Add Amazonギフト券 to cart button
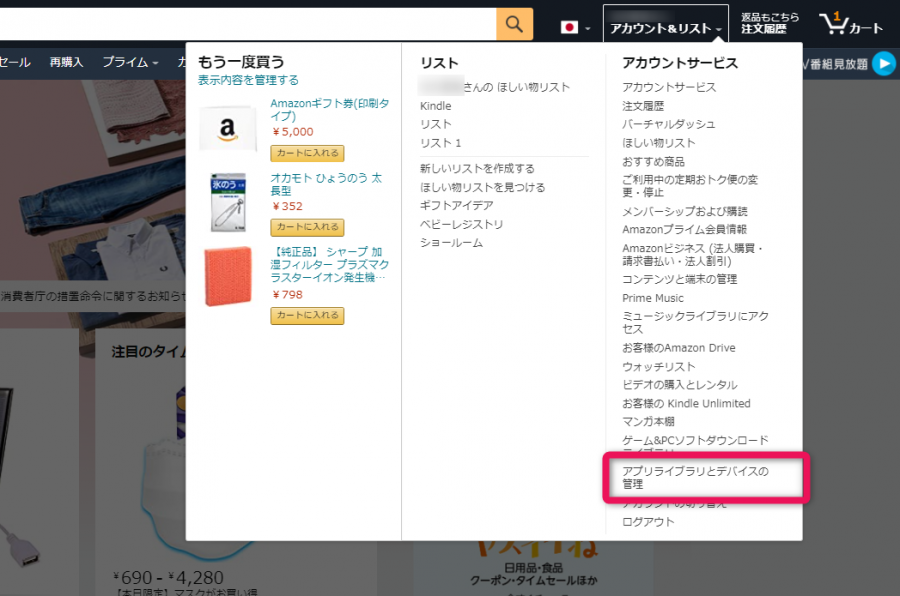 (307, 153)
